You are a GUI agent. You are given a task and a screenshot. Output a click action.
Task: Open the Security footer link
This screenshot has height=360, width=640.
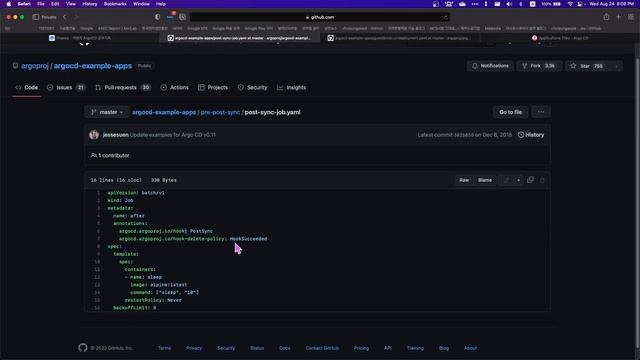[x=226, y=348]
